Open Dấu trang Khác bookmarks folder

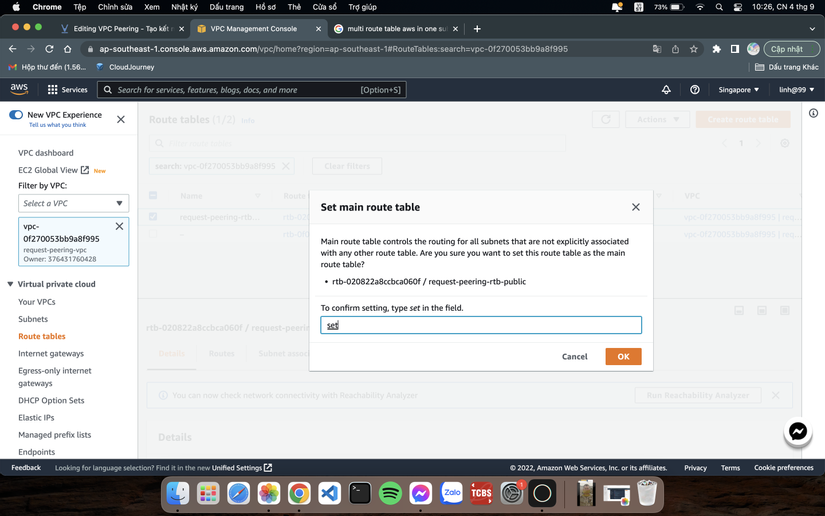click(x=787, y=67)
